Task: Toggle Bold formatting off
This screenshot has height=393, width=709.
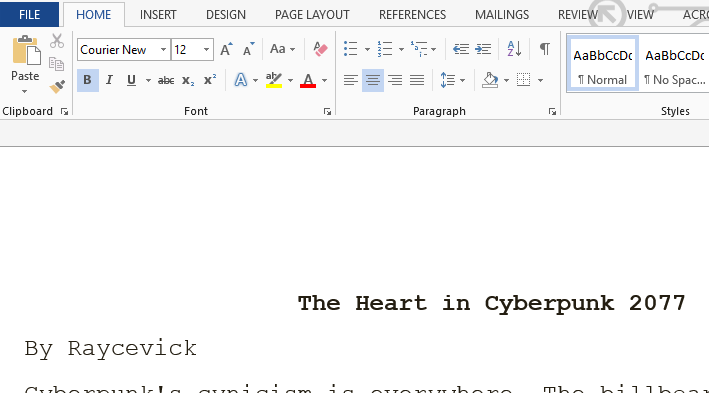Action: (x=88, y=80)
